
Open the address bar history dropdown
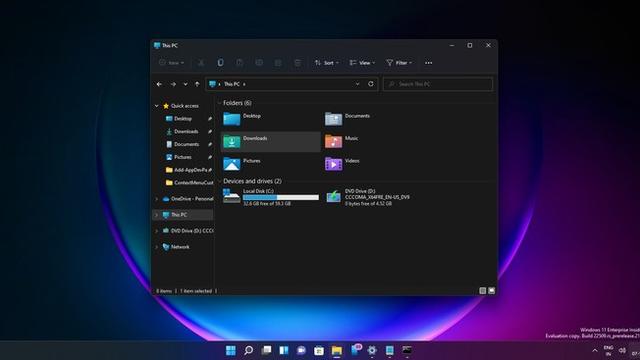point(358,84)
